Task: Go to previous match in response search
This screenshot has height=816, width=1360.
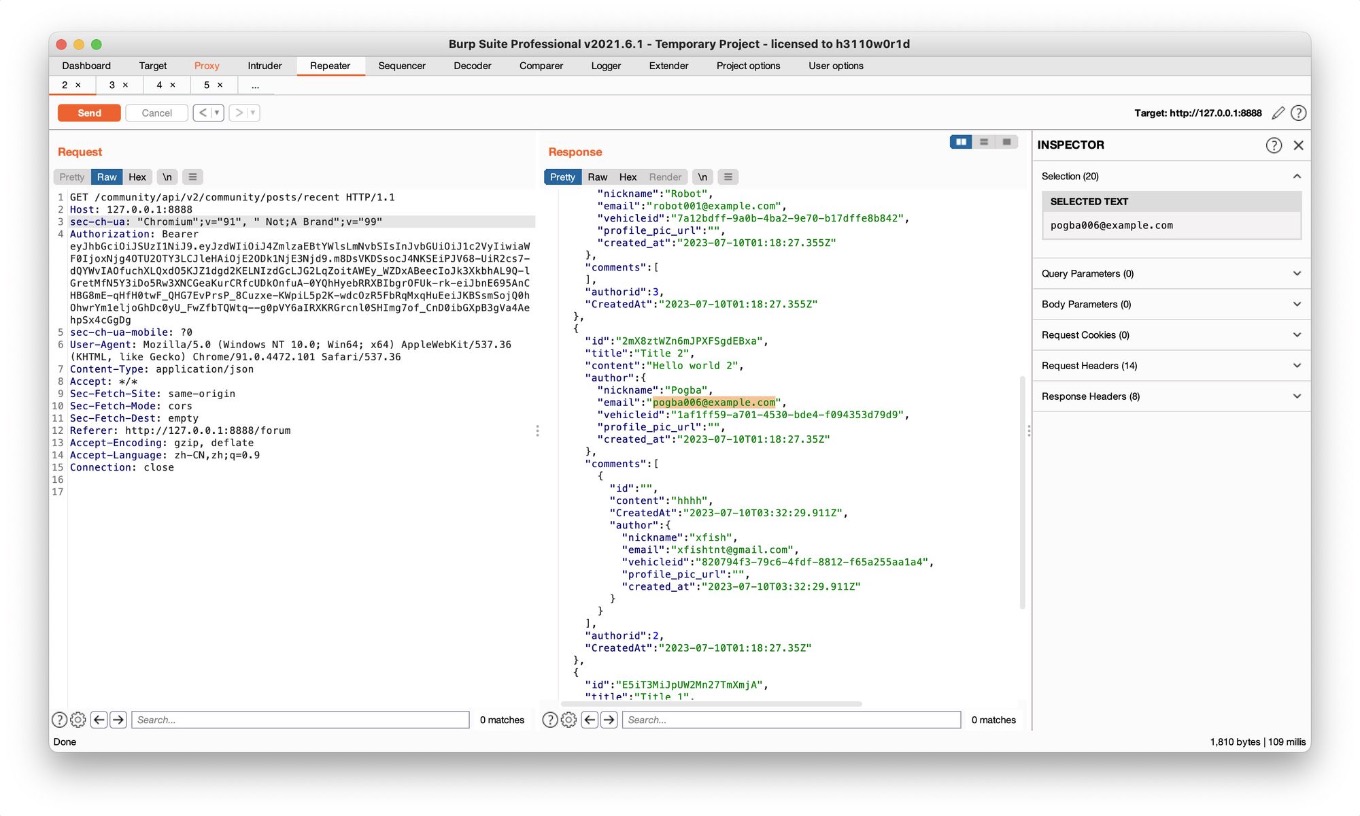Action: click(590, 720)
